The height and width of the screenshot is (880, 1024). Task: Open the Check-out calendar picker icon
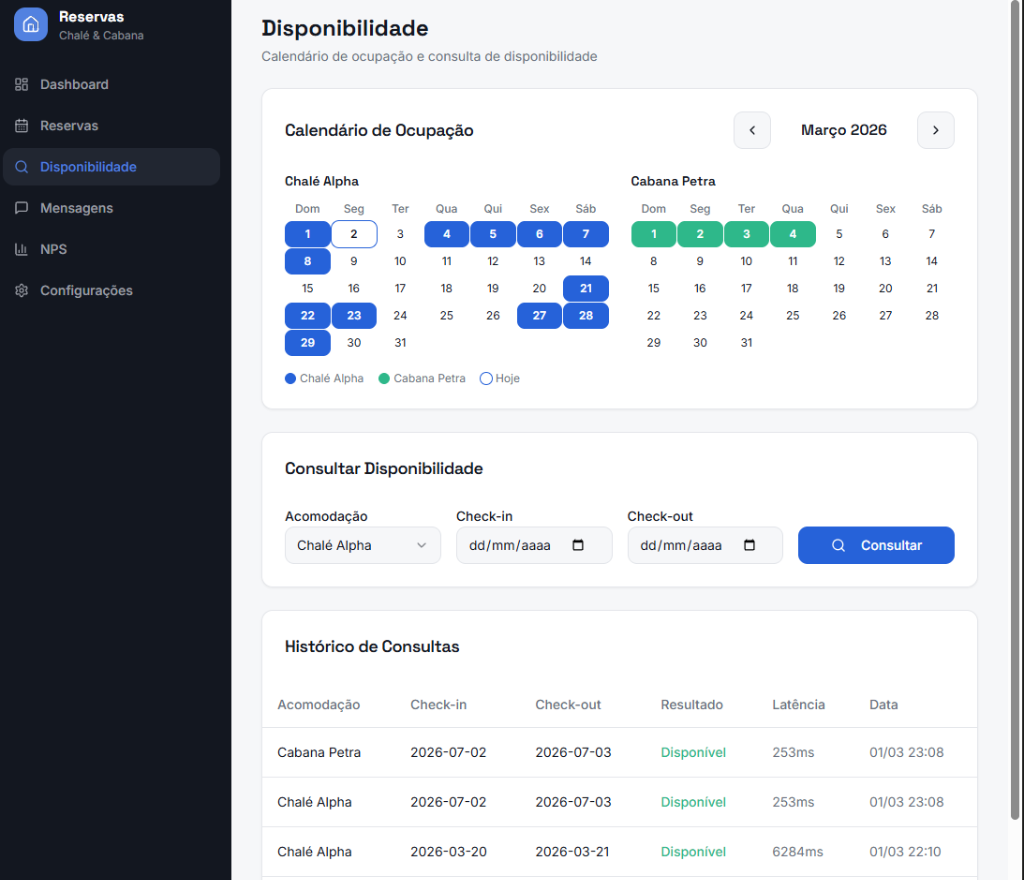tap(749, 546)
